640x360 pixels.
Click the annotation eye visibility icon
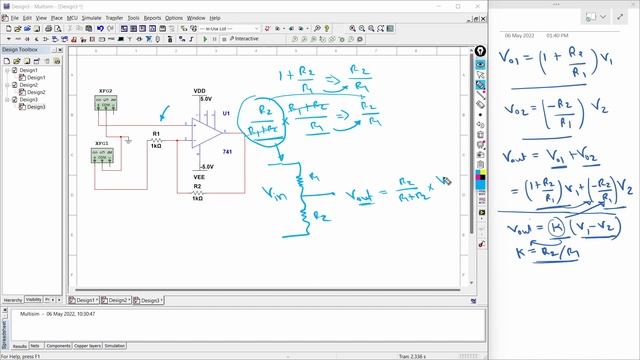tap(480, 64)
